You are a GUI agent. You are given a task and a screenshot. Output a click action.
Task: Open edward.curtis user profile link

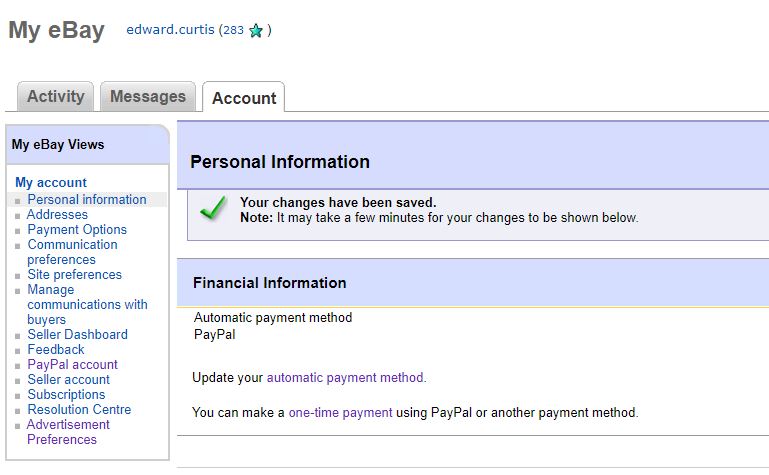(170, 29)
